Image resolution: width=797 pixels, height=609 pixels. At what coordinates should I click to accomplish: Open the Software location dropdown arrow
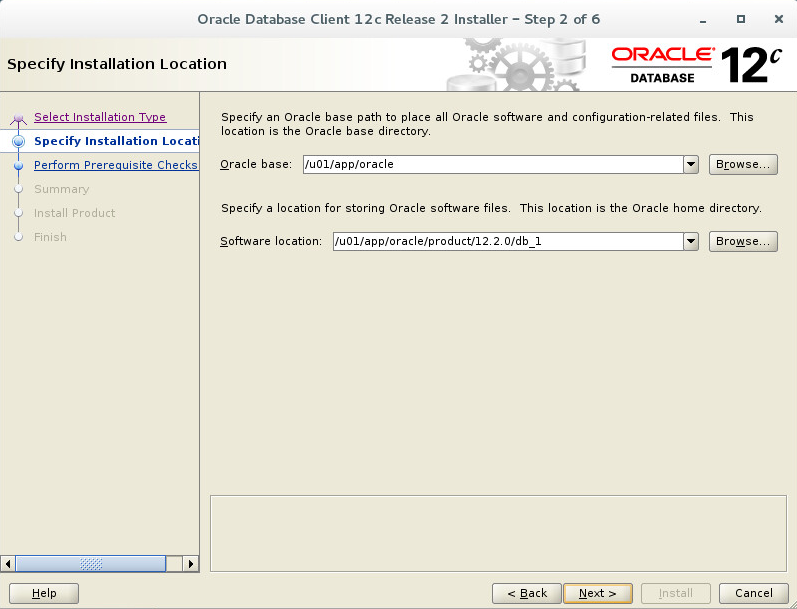[x=690, y=241]
